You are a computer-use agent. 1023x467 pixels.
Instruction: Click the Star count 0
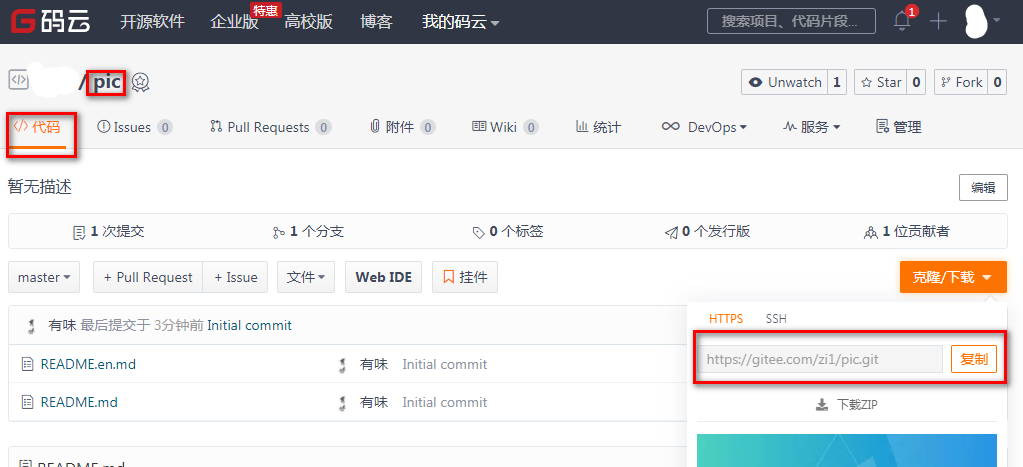[916, 82]
